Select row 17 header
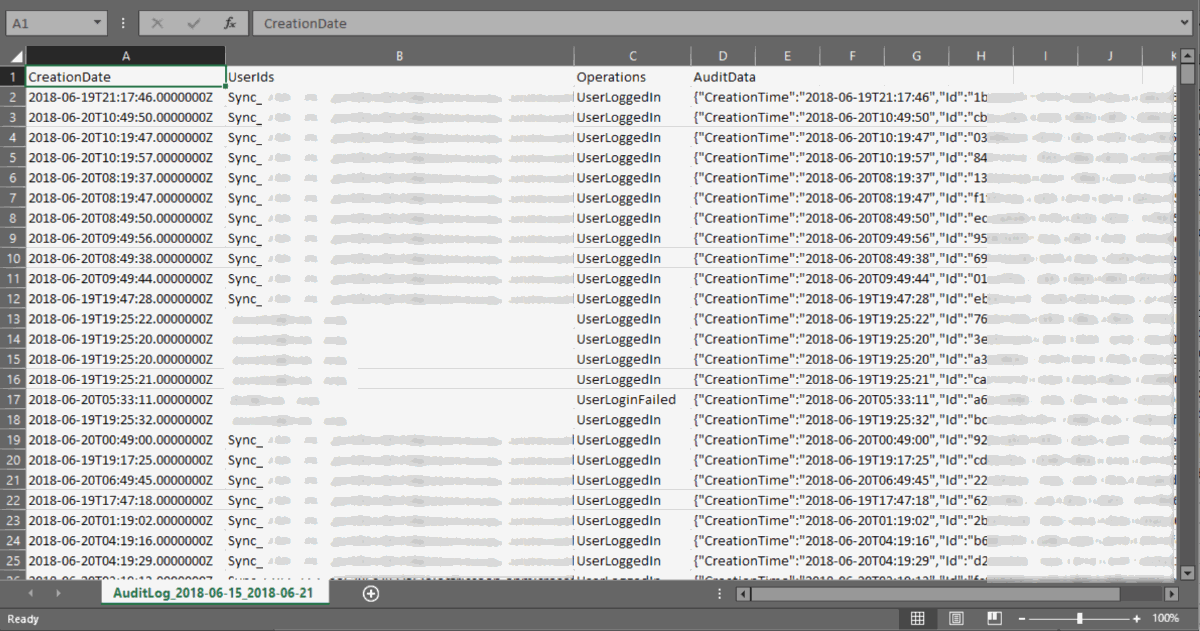 pyautogui.click(x=14, y=399)
